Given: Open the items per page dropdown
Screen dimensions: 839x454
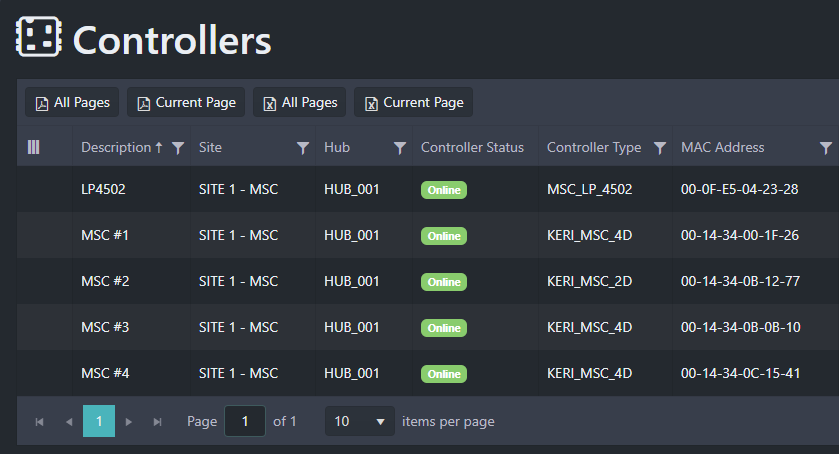Looking at the screenshot, I should click(x=360, y=422).
